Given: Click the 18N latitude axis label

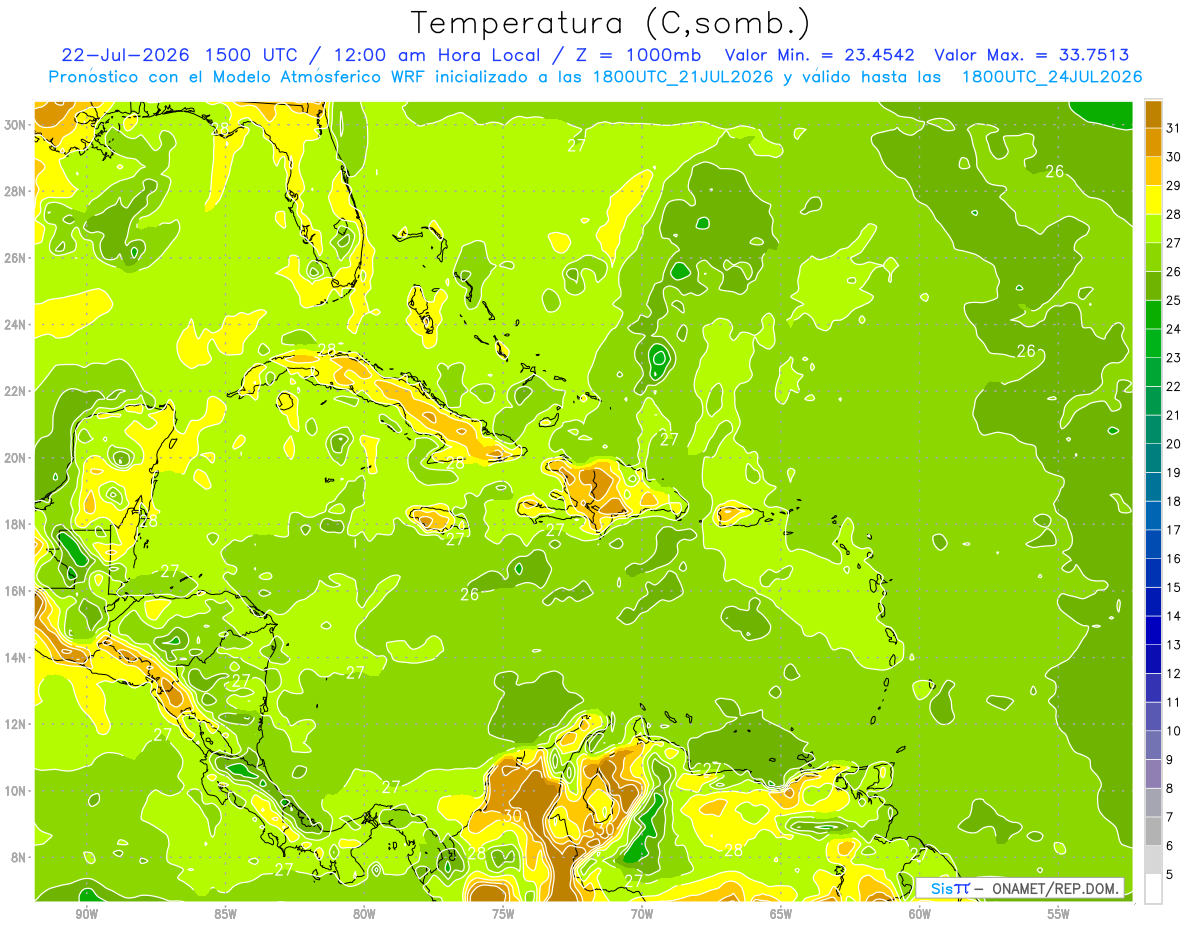Looking at the screenshot, I should pyautogui.click(x=16, y=524).
